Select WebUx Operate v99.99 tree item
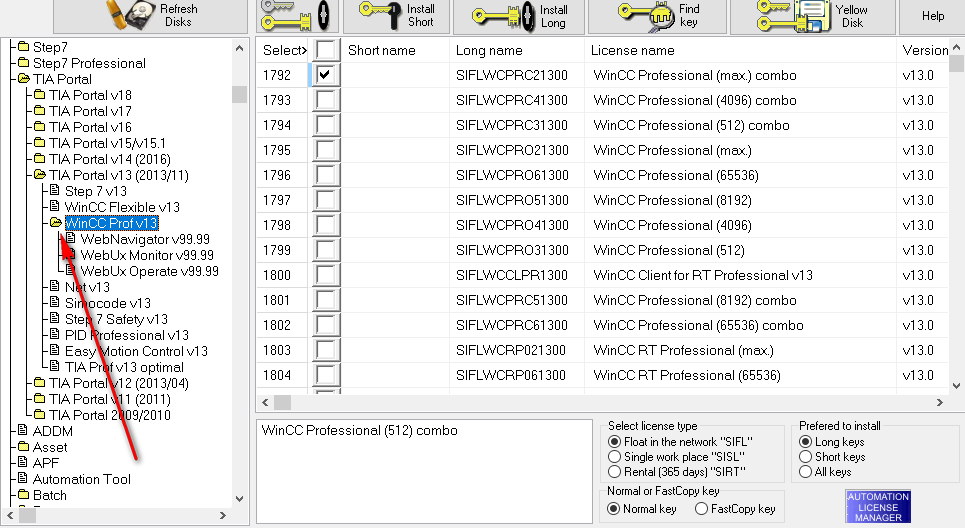 (x=150, y=271)
